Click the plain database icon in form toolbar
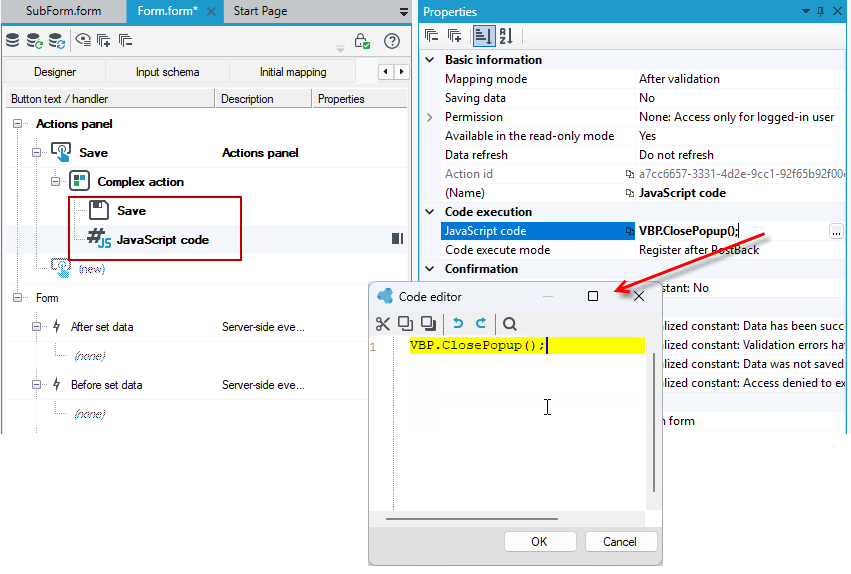 tap(12, 40)
